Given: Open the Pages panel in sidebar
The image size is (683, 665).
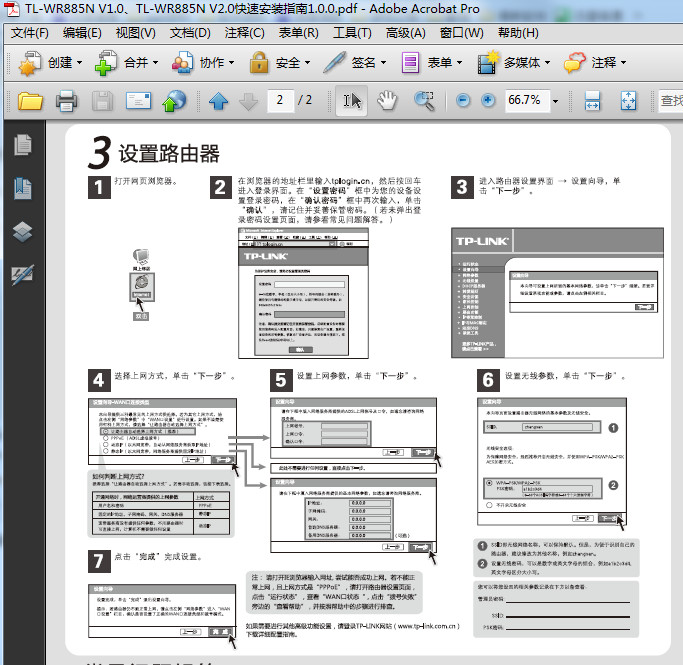Looking at the screenshot, I should click(x=23, y=145).
